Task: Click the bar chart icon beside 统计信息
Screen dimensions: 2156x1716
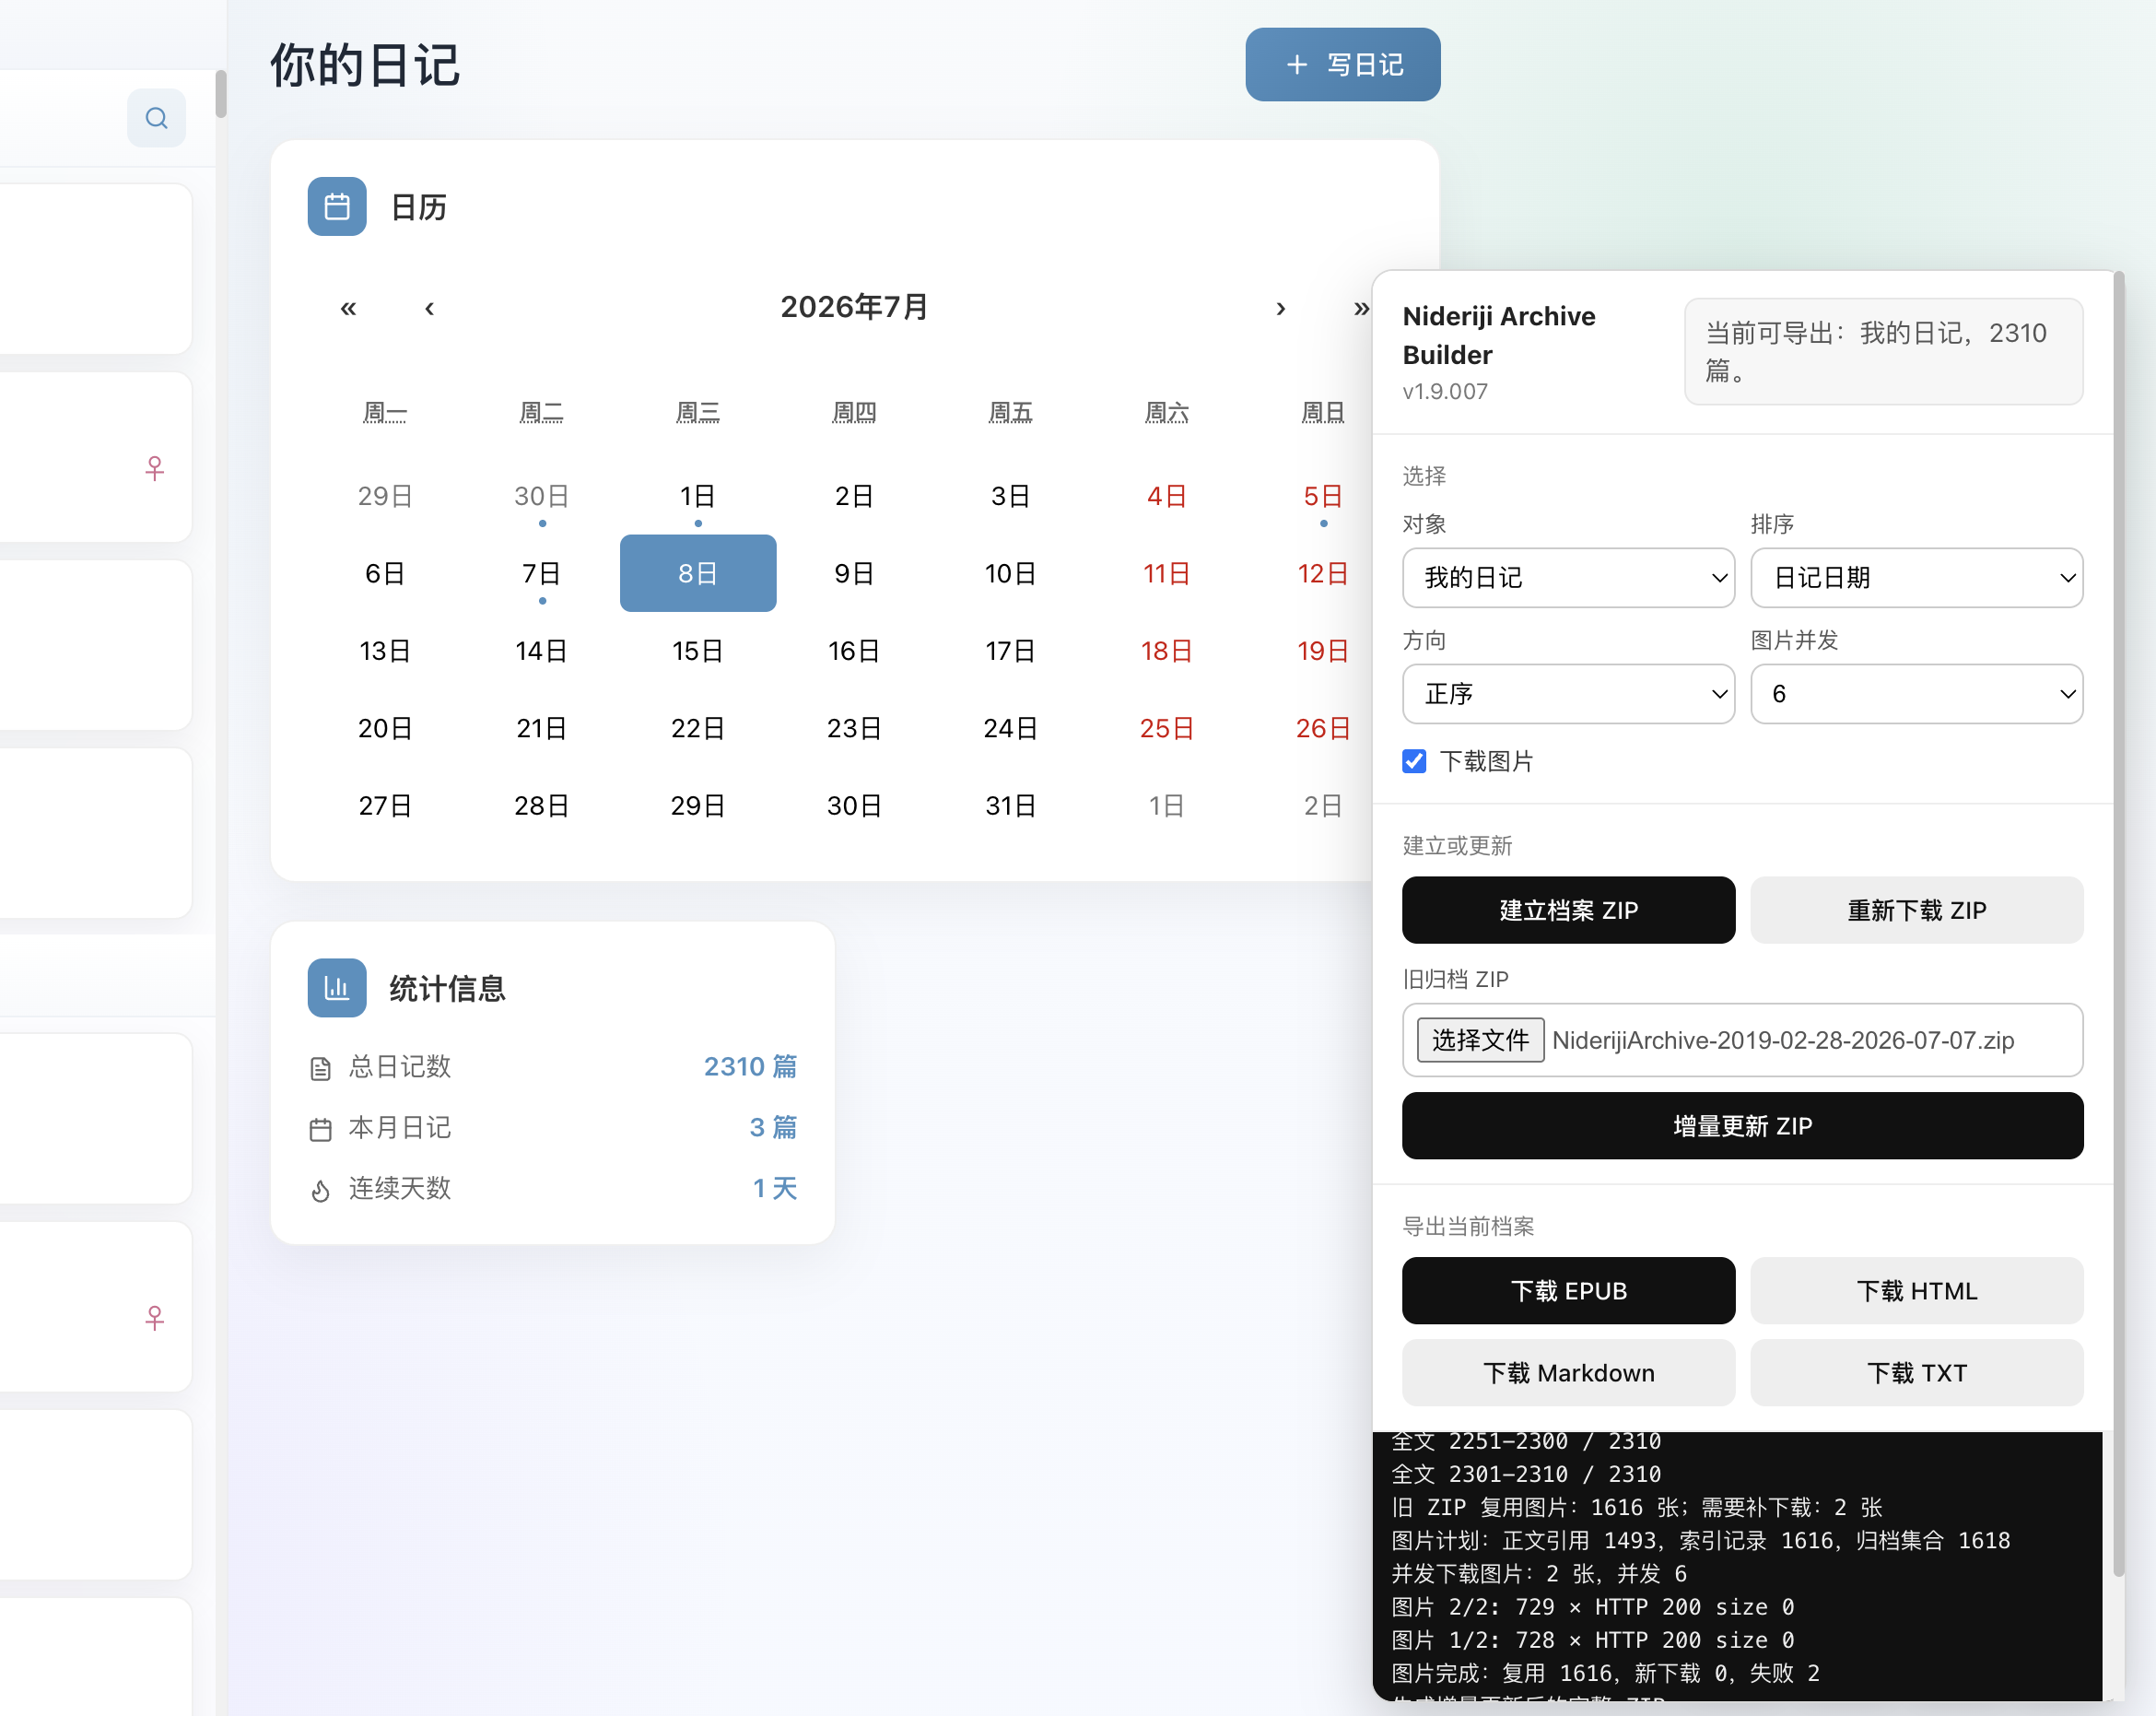Action: 337,988
